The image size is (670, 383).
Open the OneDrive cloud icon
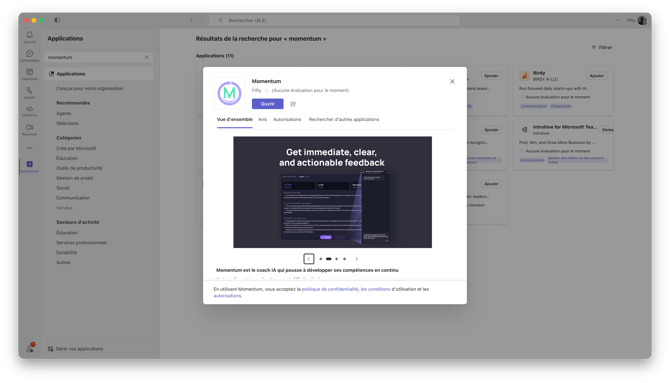tap(29, 109)
